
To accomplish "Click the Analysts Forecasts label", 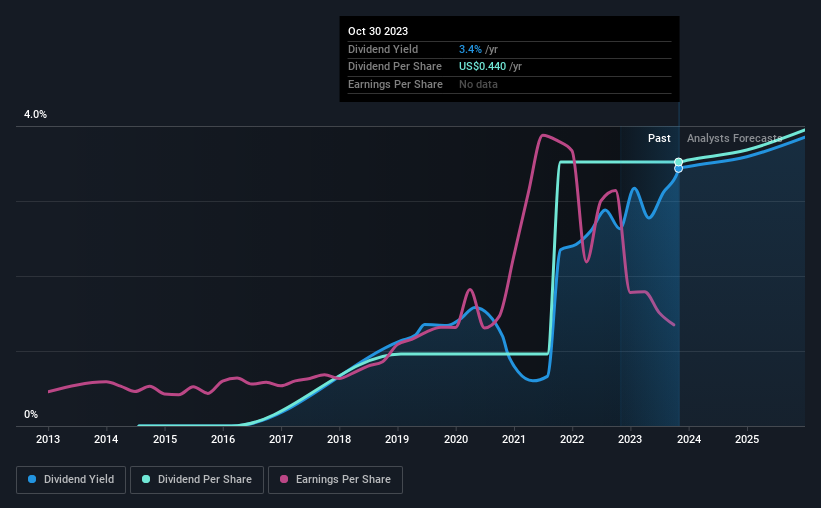I will tap(735, 138).
